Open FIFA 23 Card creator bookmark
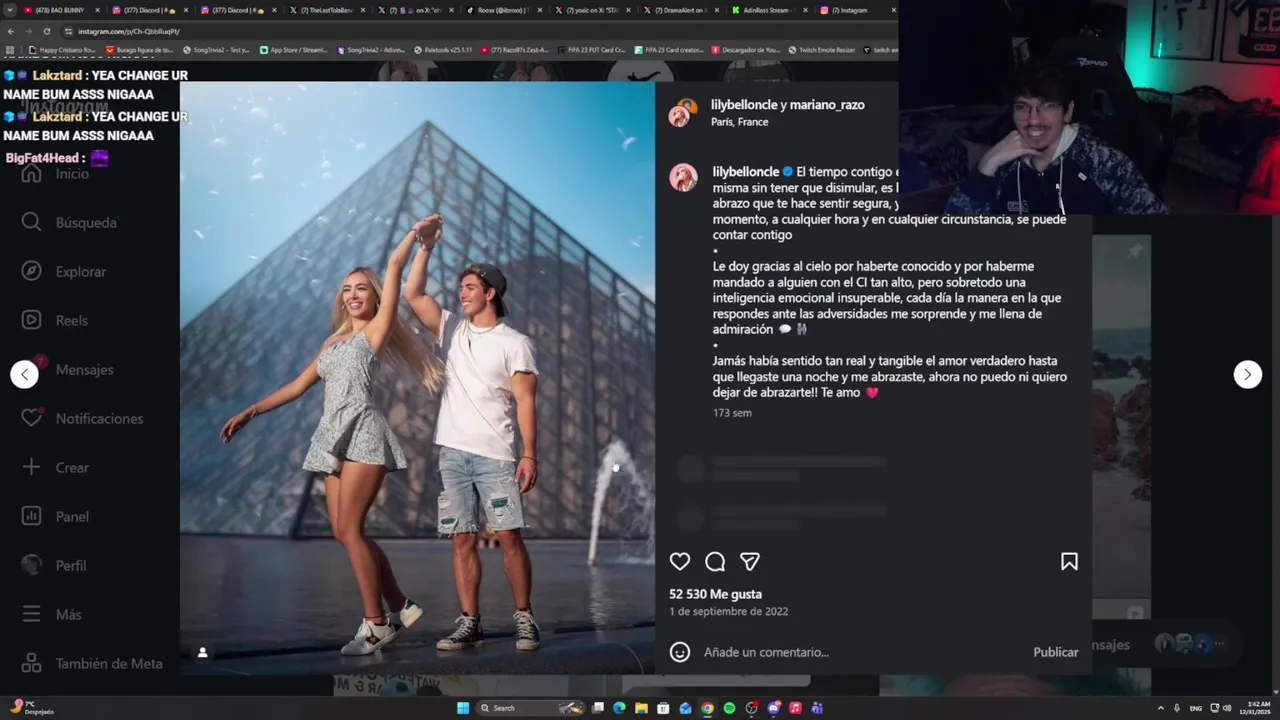 coord(670,49)
